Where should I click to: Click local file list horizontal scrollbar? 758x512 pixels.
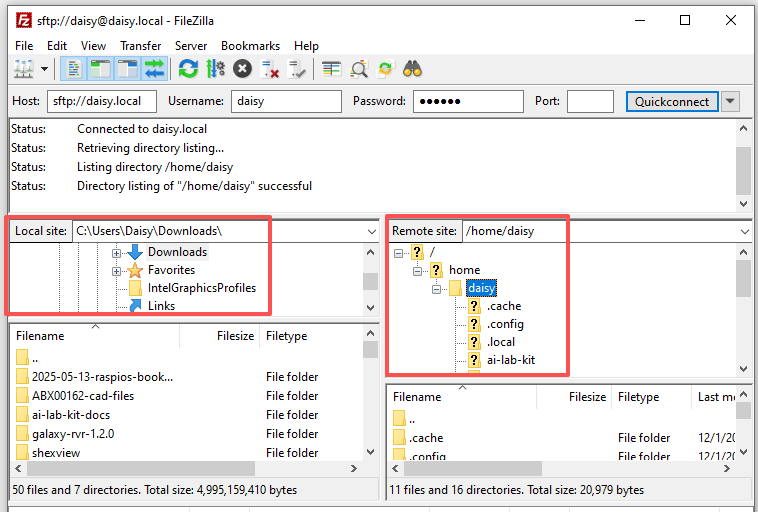[x=141, y=468]
